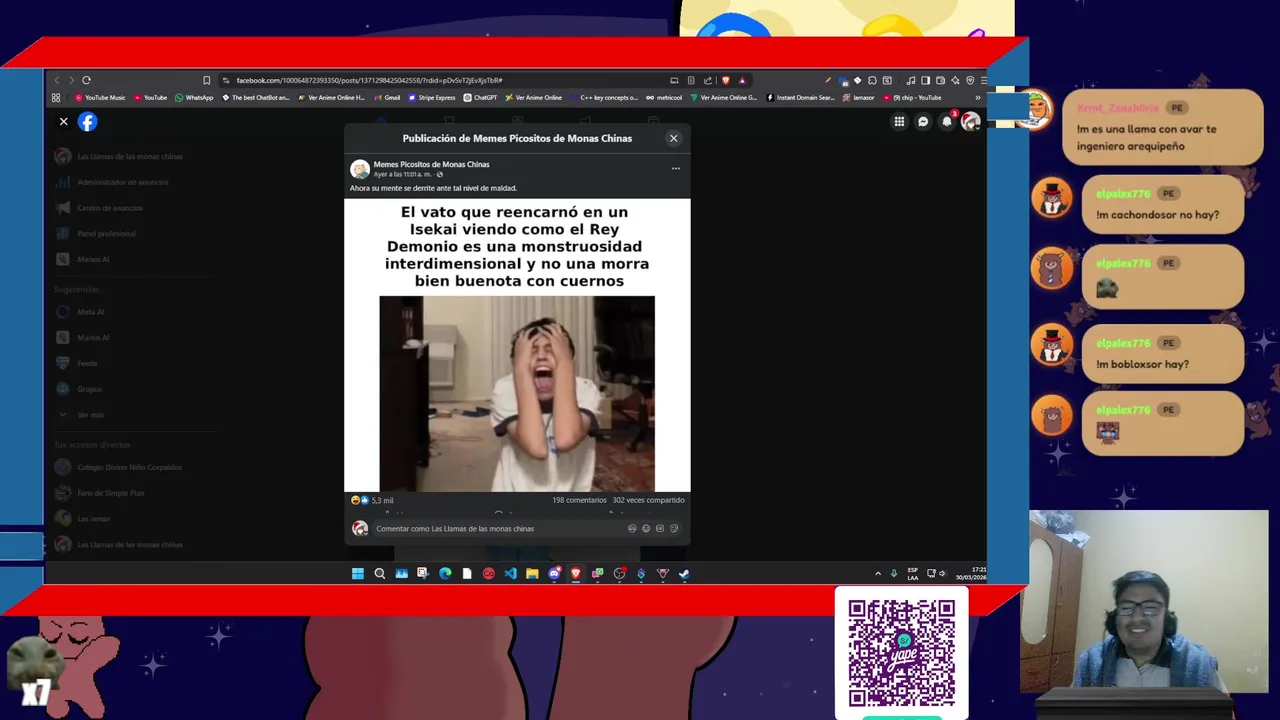Open the (9) chip - YouTube bookmark
Viewport: 1280px width, 720px height.
(x=912, y=98)
